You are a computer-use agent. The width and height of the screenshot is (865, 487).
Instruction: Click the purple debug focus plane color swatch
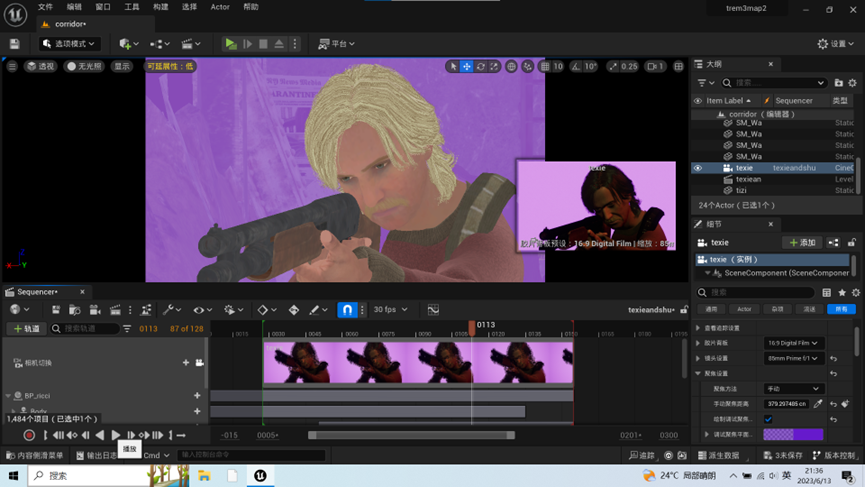point(793,434)
